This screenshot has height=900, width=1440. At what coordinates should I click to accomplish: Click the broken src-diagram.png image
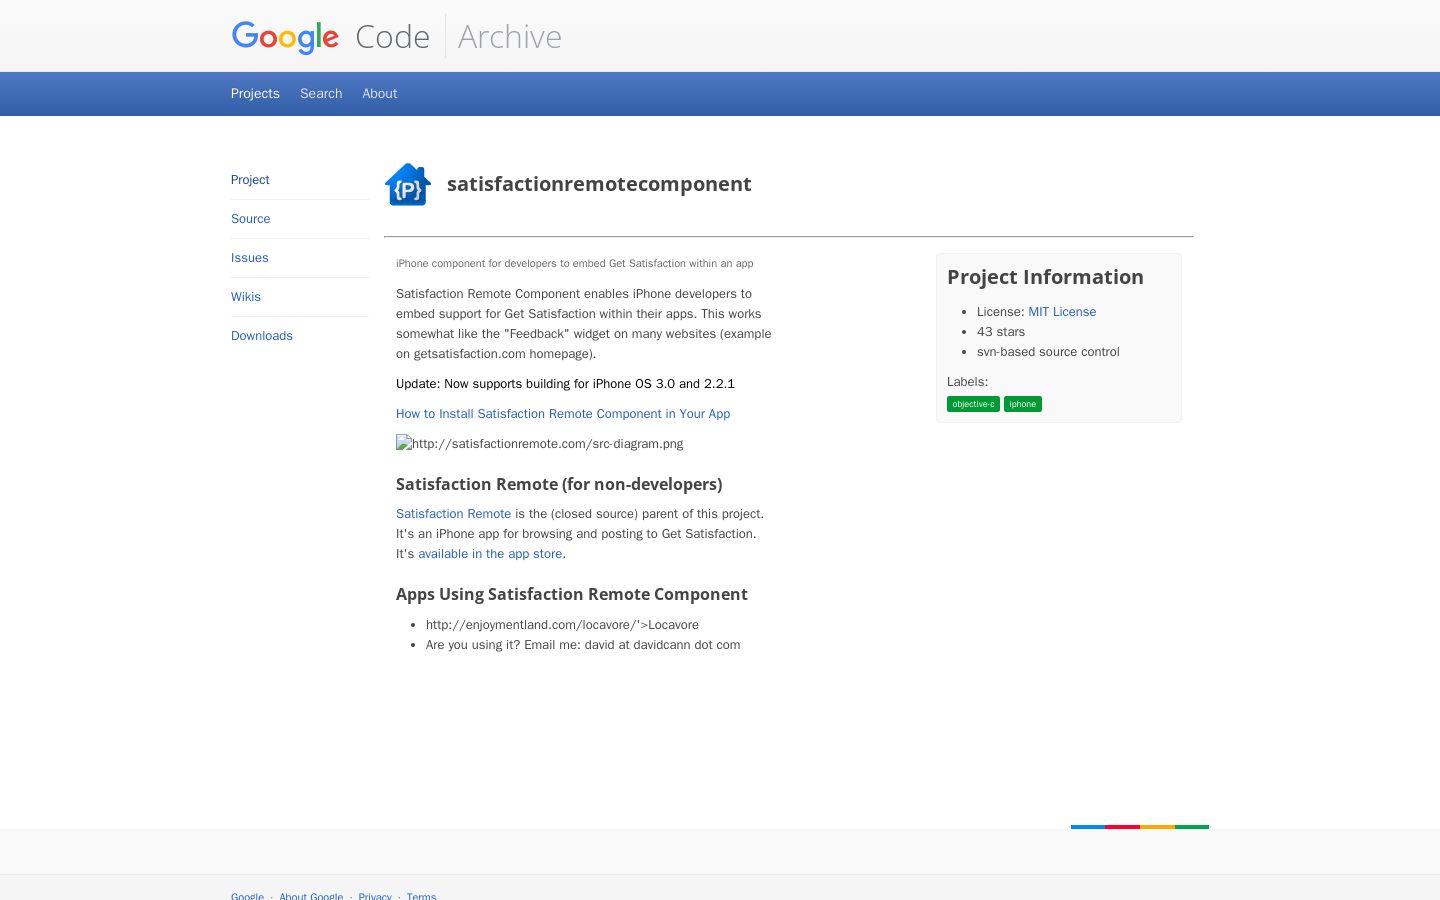pyautogui.click(x=540, y=443)
